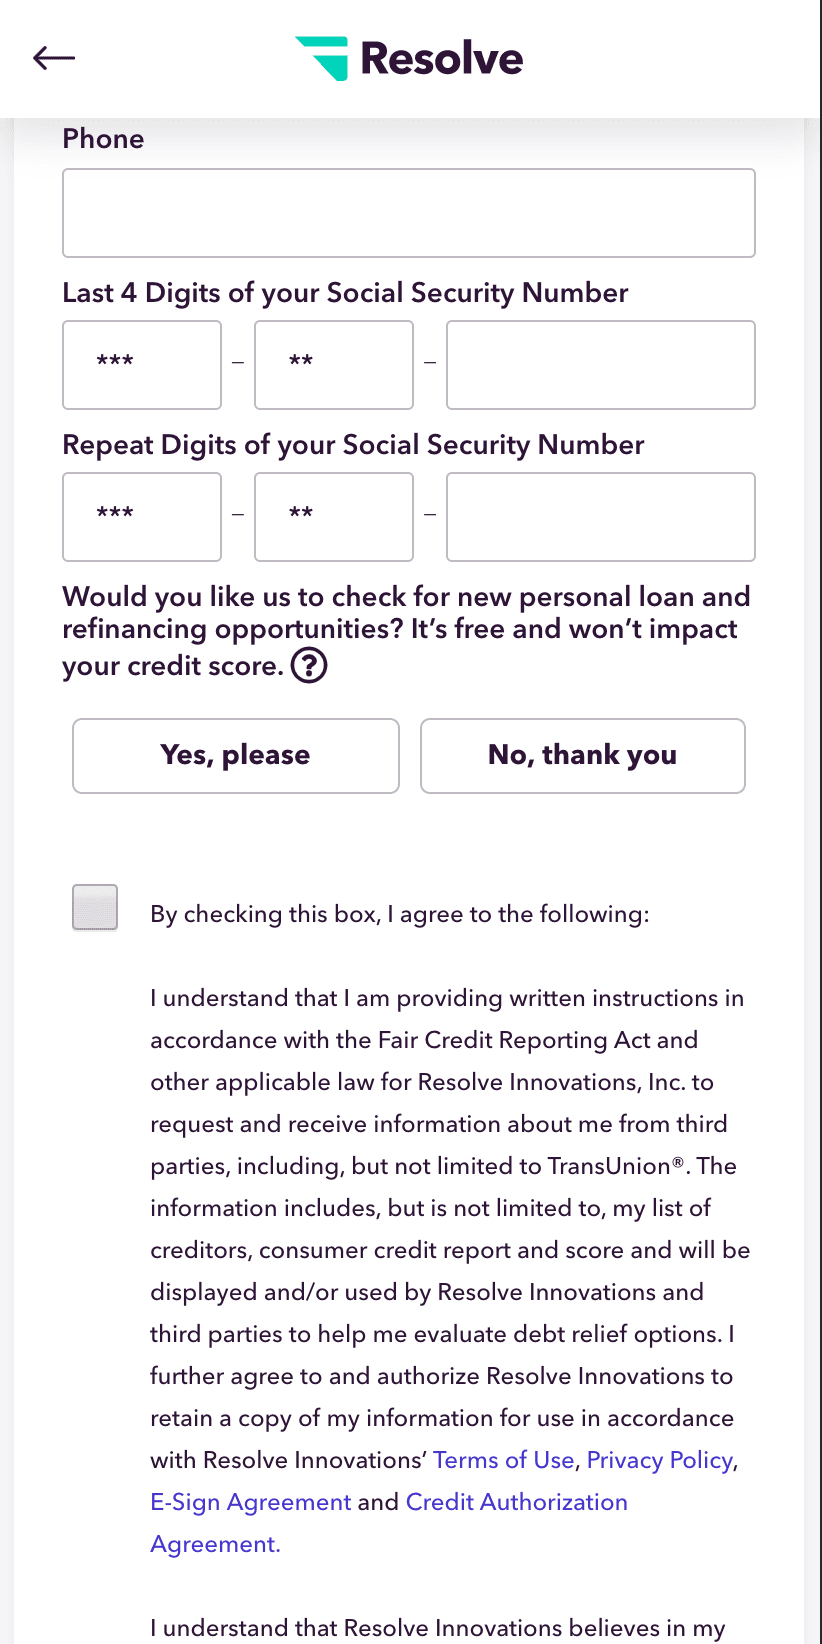The width and height of the screenshot is (822, 1644).
Task: Click the repeat last-4 SSN digits field
Action: click(601, 517)
